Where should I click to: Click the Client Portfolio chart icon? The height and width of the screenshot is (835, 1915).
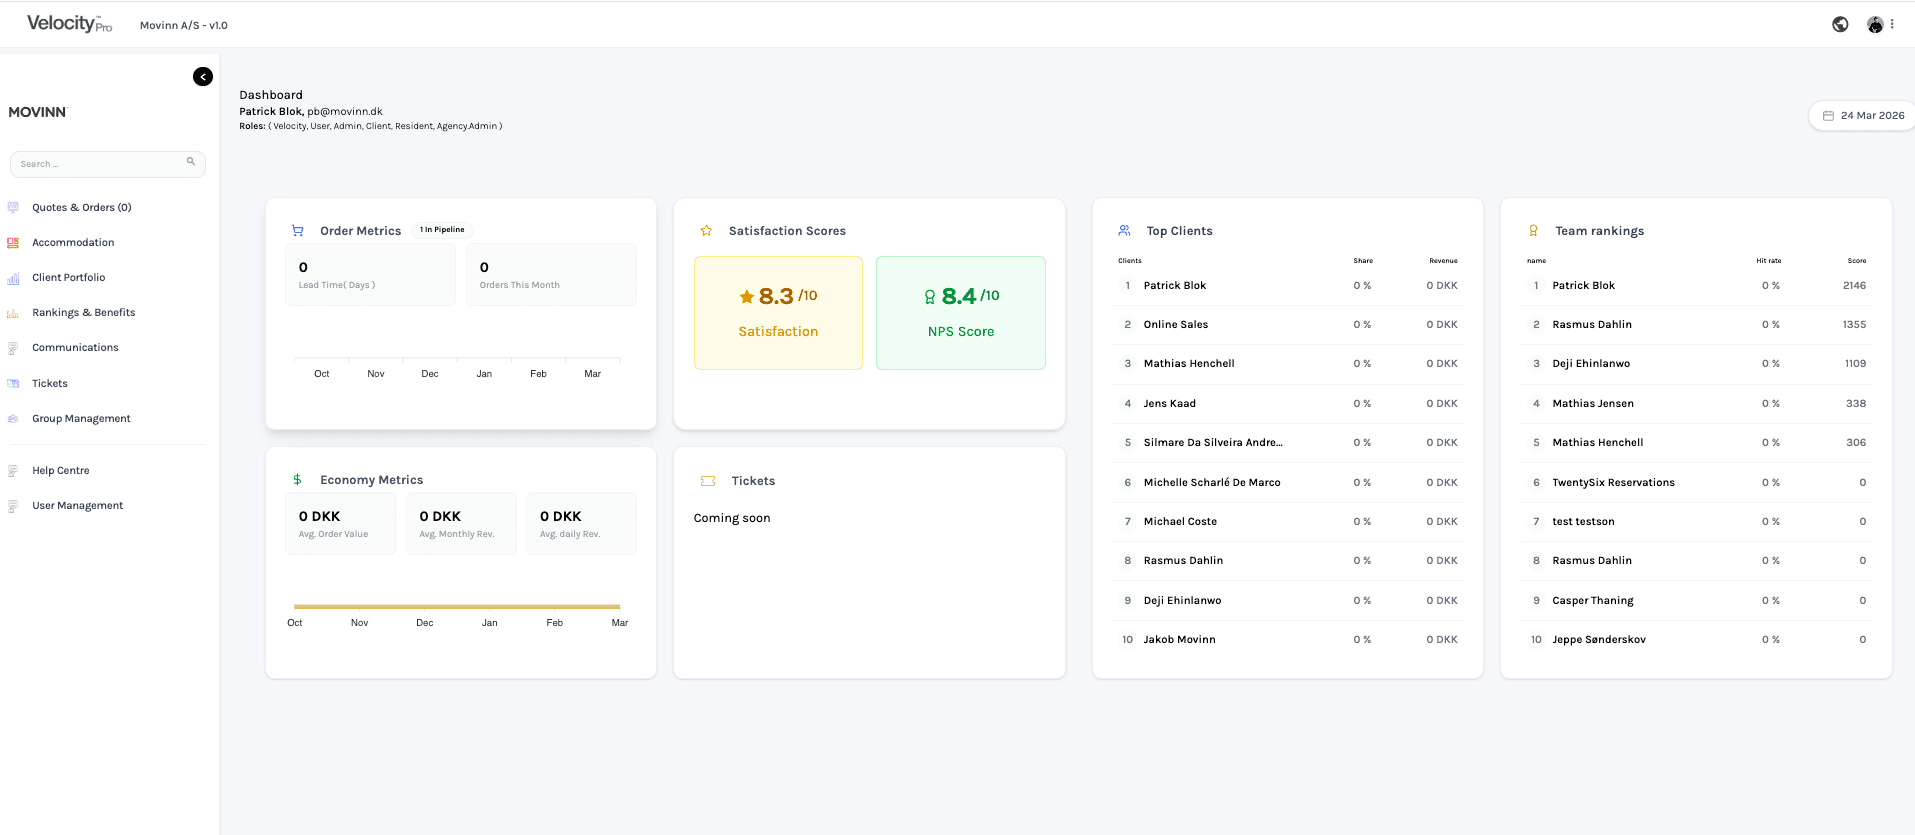pyautogui.click(x=13, y=278)
